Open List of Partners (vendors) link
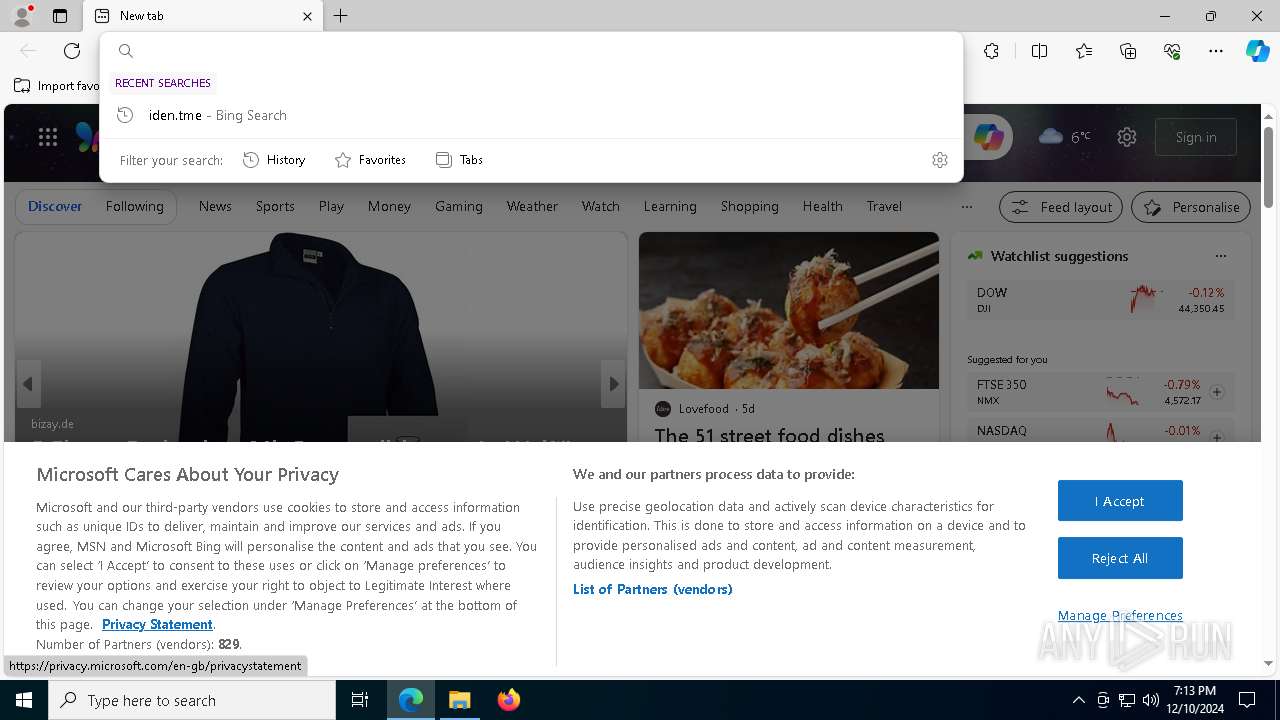The height and width of the screenshot is (720, 1280). pyautogui.click(x=653, y=589)
